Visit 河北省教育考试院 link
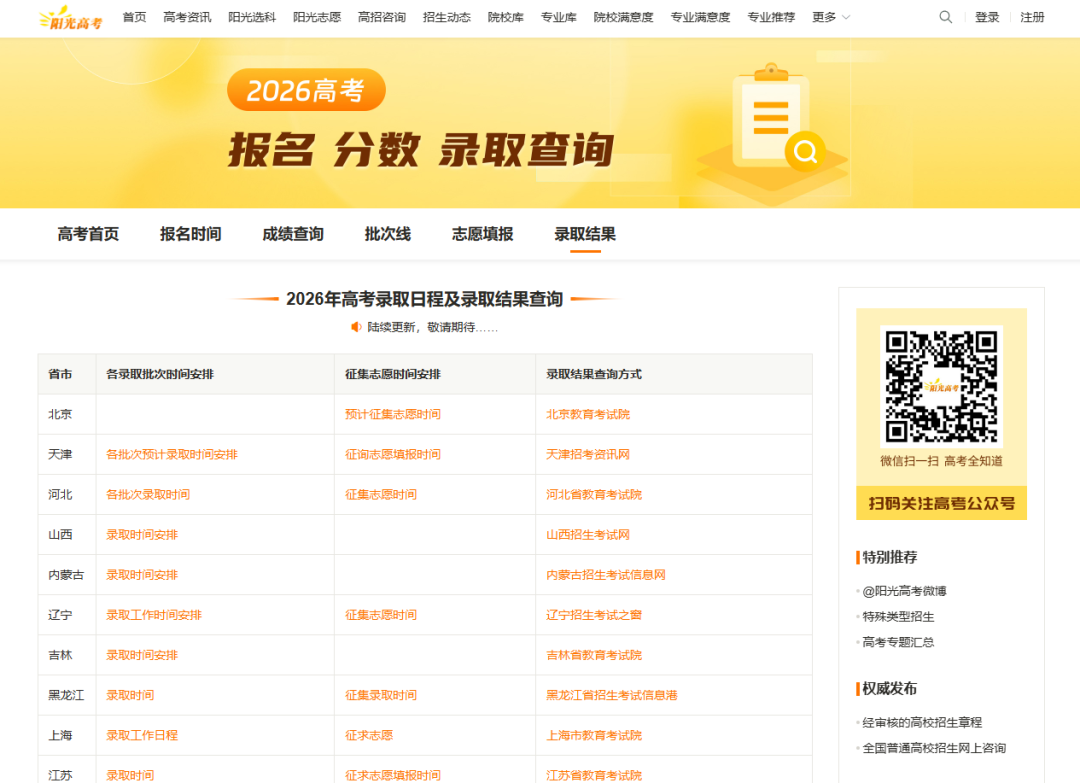This screenshot has width=1080, height=783. [x=594, y=494]
